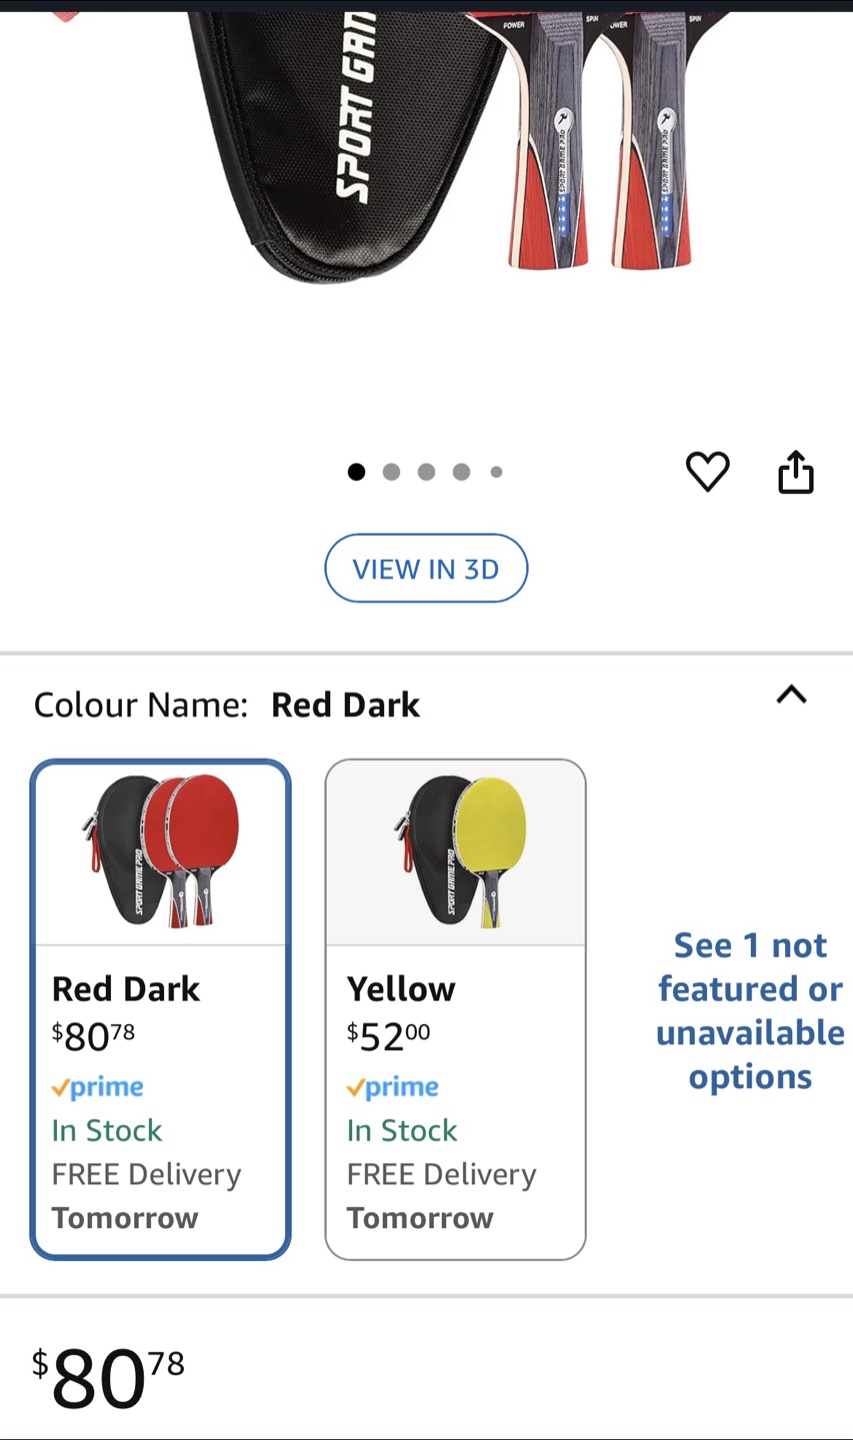
Task: Collapse the Colour Name section chevron
Action: click(791, 694)
